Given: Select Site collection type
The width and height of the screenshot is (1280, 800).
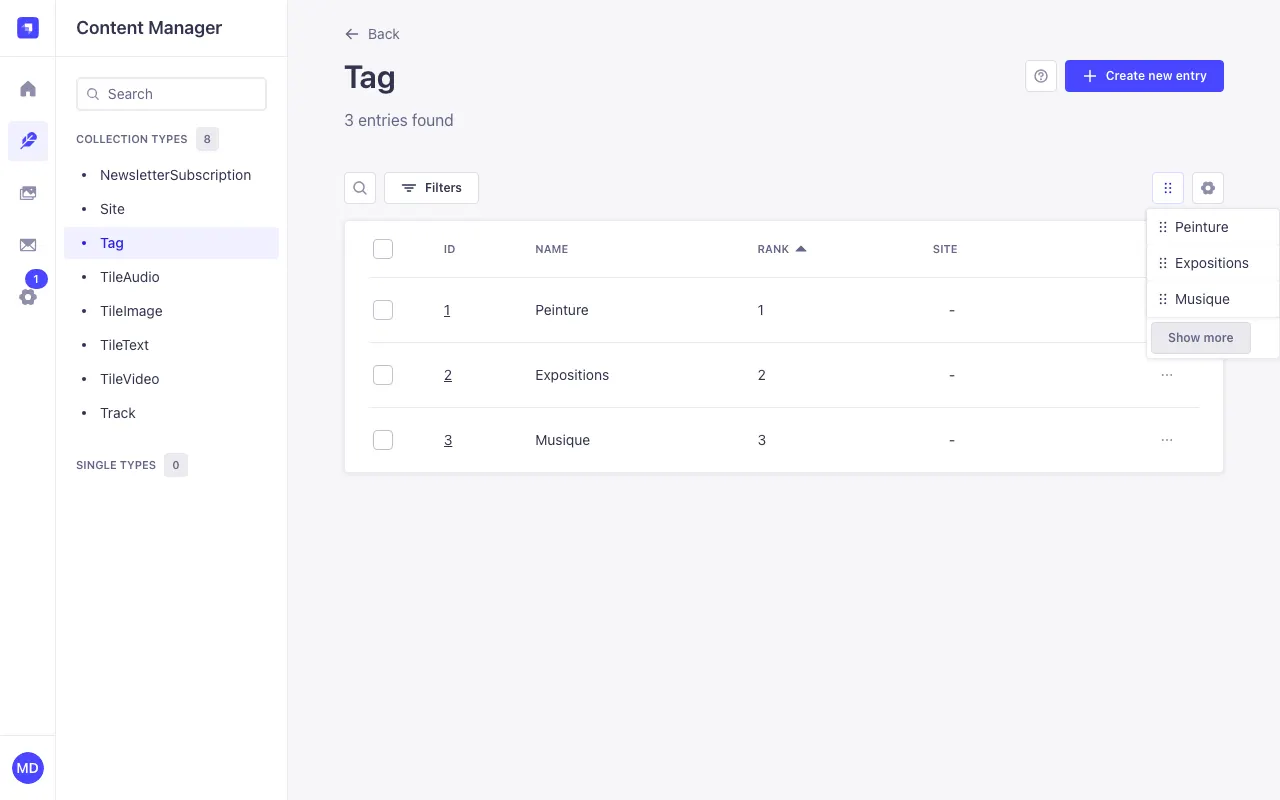Looking at the screenshot, I should pos(171,209).
